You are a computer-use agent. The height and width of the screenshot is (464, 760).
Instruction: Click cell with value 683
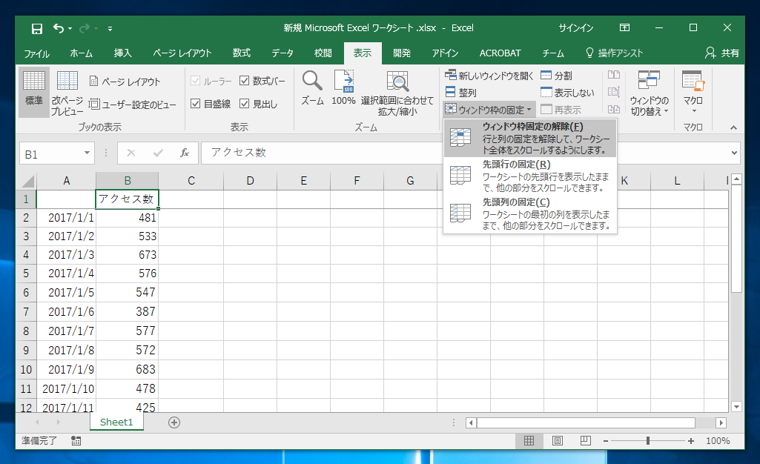pos(127,369)
